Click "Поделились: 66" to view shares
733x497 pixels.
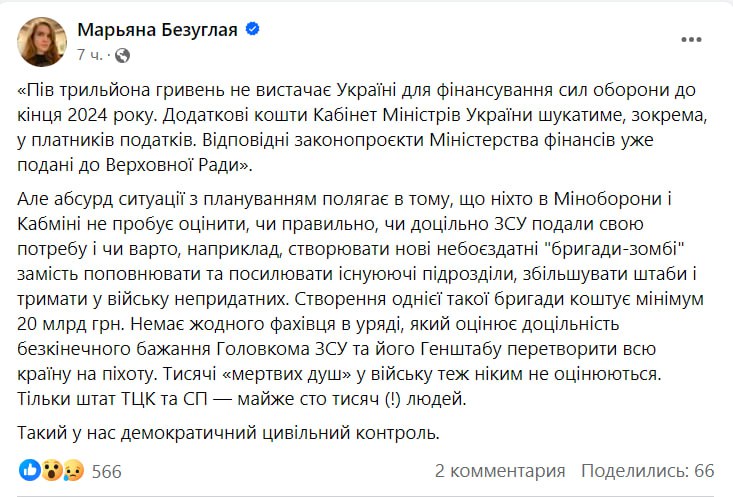click(x=648, y=470)
